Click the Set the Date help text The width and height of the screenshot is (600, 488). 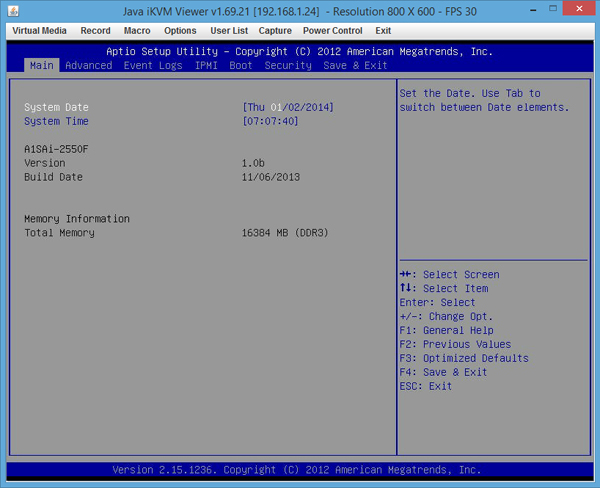point(484,100)
